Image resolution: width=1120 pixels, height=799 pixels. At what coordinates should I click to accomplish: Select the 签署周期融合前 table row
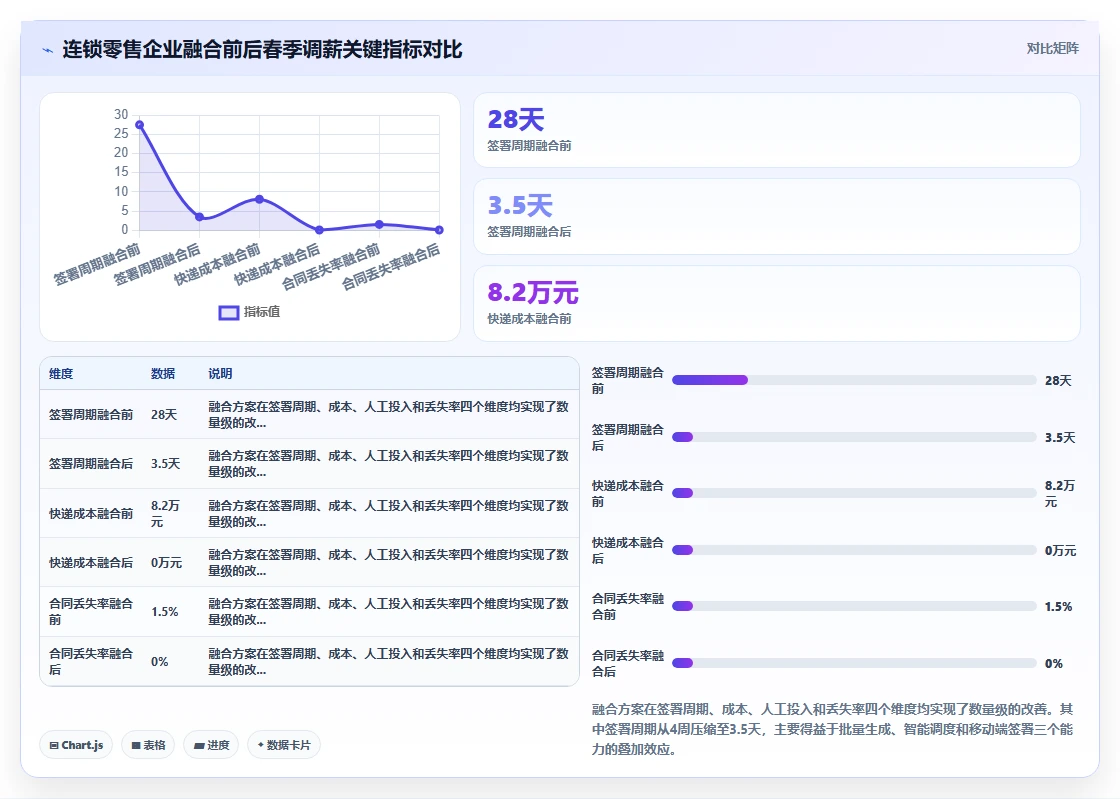tap(309, 414)
